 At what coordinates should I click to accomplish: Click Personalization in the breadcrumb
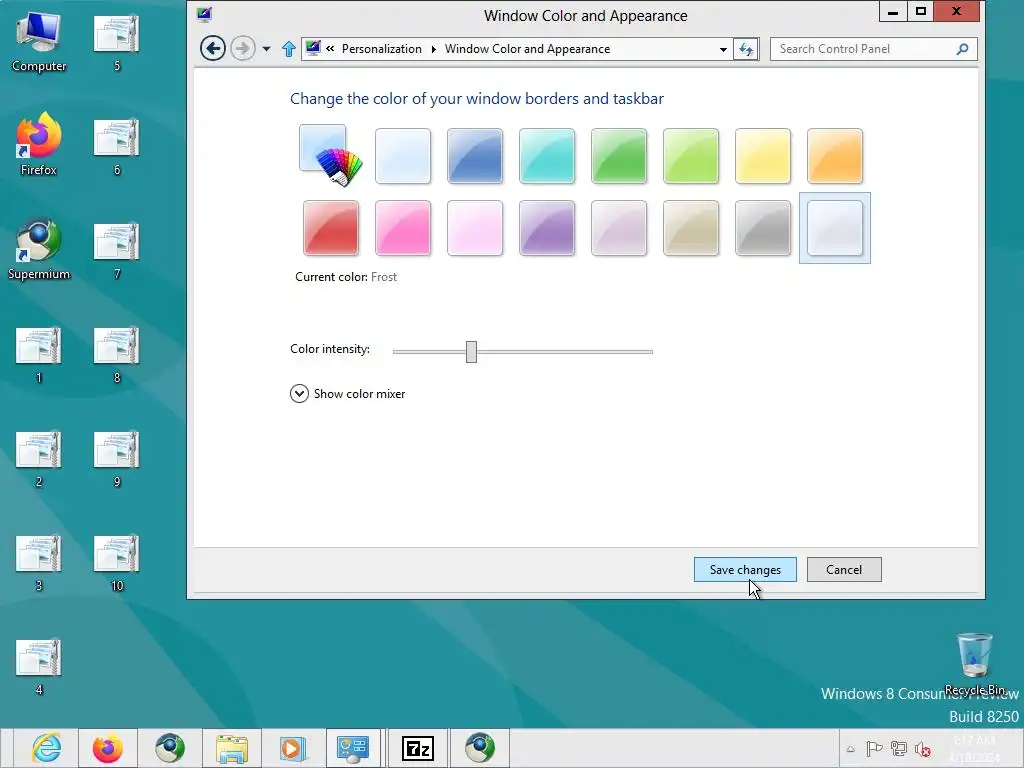(381, 49)
